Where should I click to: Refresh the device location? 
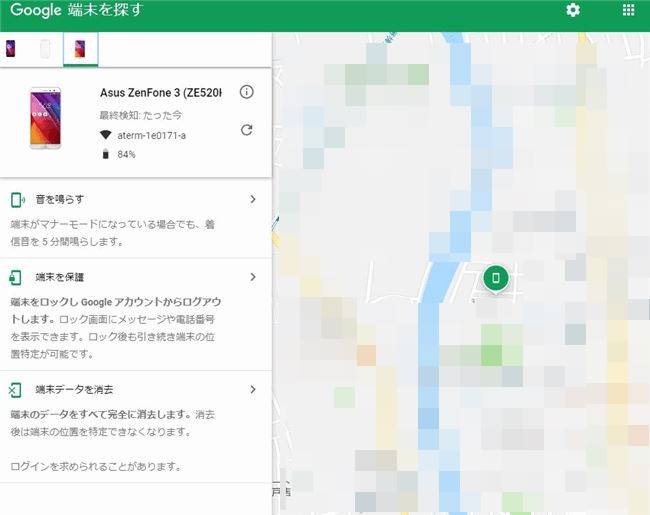tap(247, 130)
